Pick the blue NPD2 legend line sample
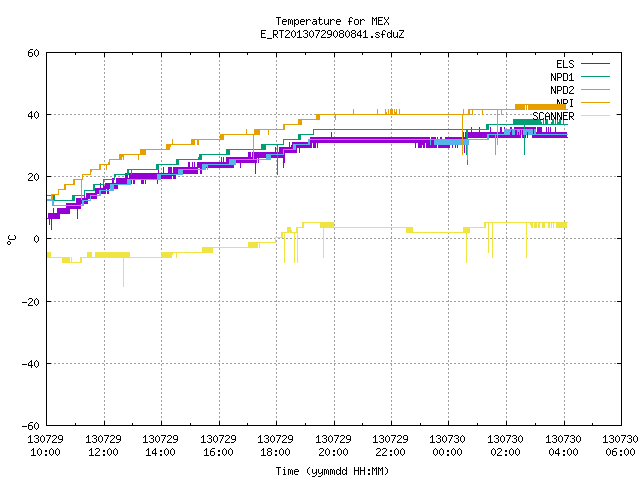Viewport: 640px width, 480px height. pos(595,89)
